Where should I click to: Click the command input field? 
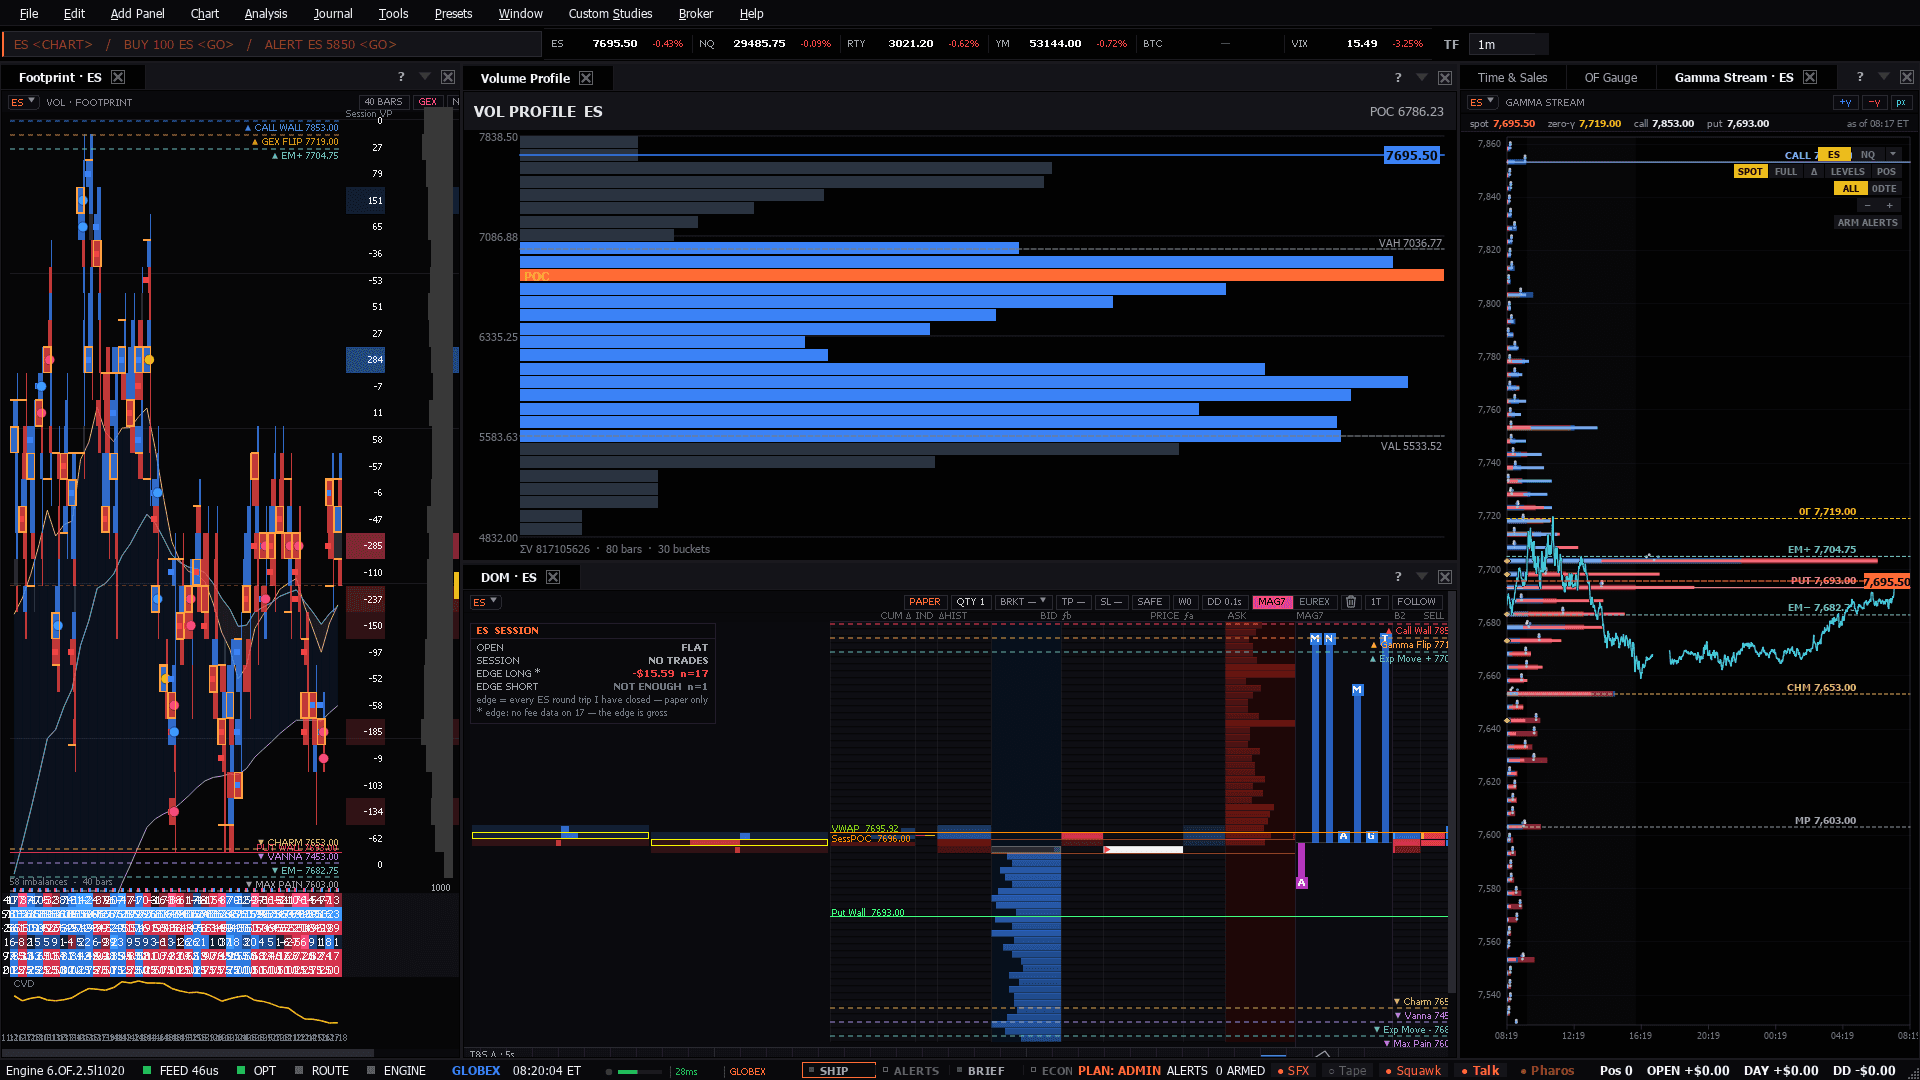tap(272, 44)
